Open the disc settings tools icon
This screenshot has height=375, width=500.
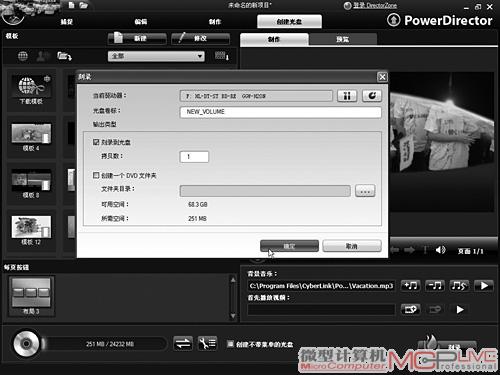tap(207, 344)
